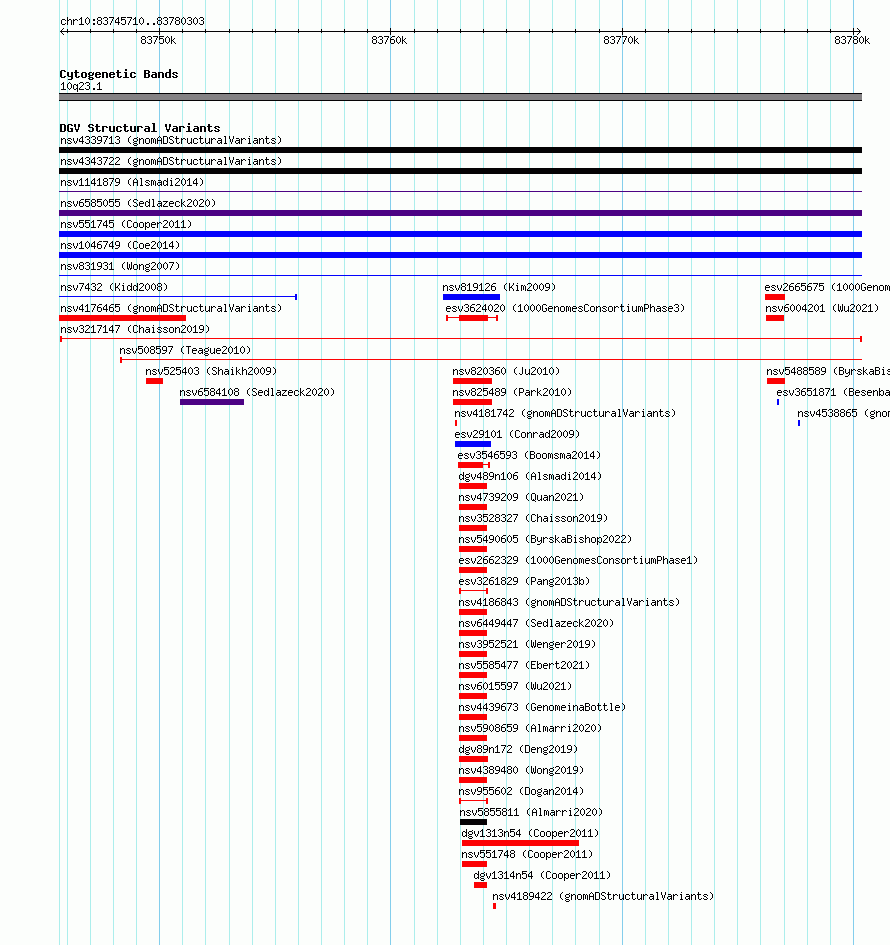Viewport: 890px width, 945px height.
Task: Open dgv489n106 (Alsmadi2014) variant
Action: tap(530, 477)
